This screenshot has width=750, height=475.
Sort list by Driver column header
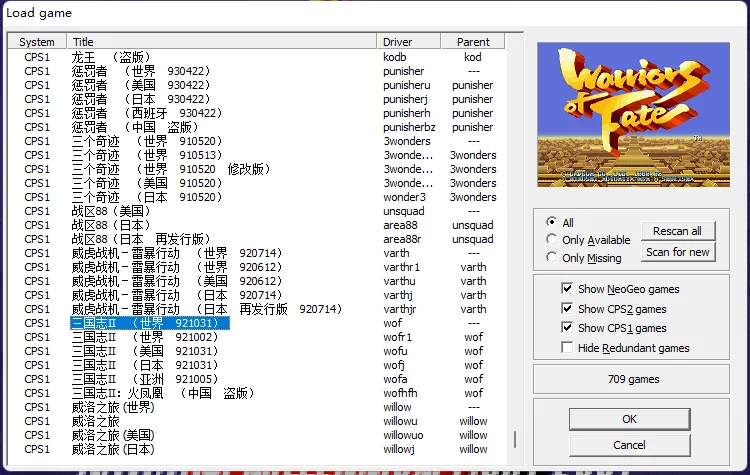(409, 42)
